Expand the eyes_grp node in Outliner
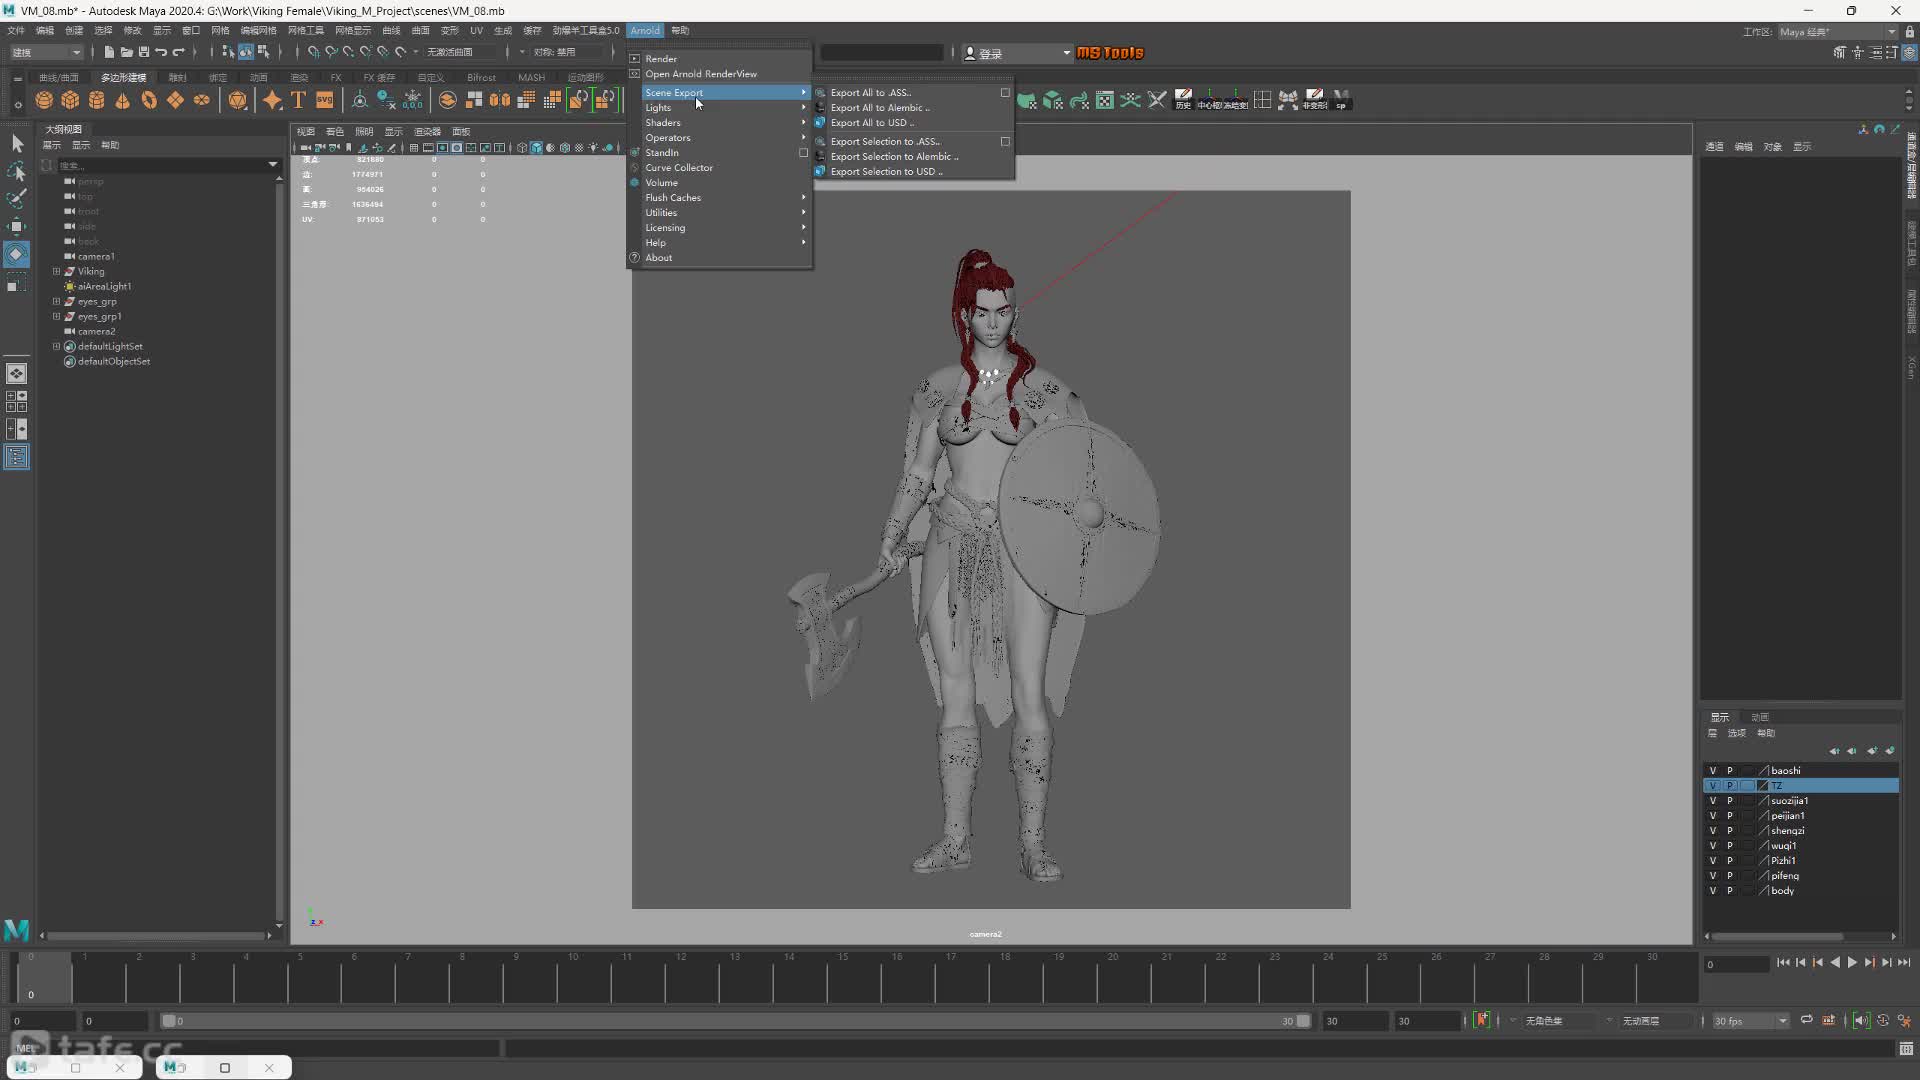 click(x=57, y=301)
